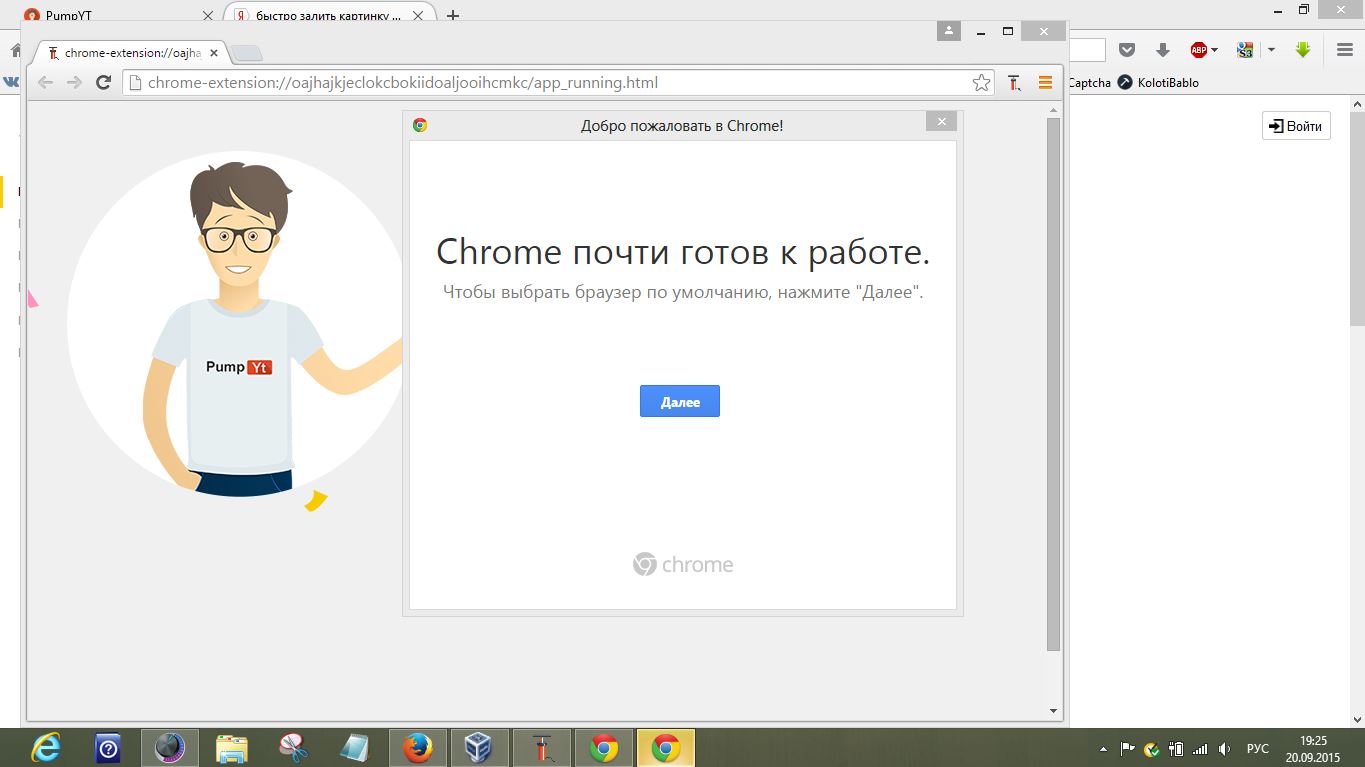Viewport: 1365px width, 767px height.
Task: Open Firefox downloads arrow icon
Action: coord(1163,50)
